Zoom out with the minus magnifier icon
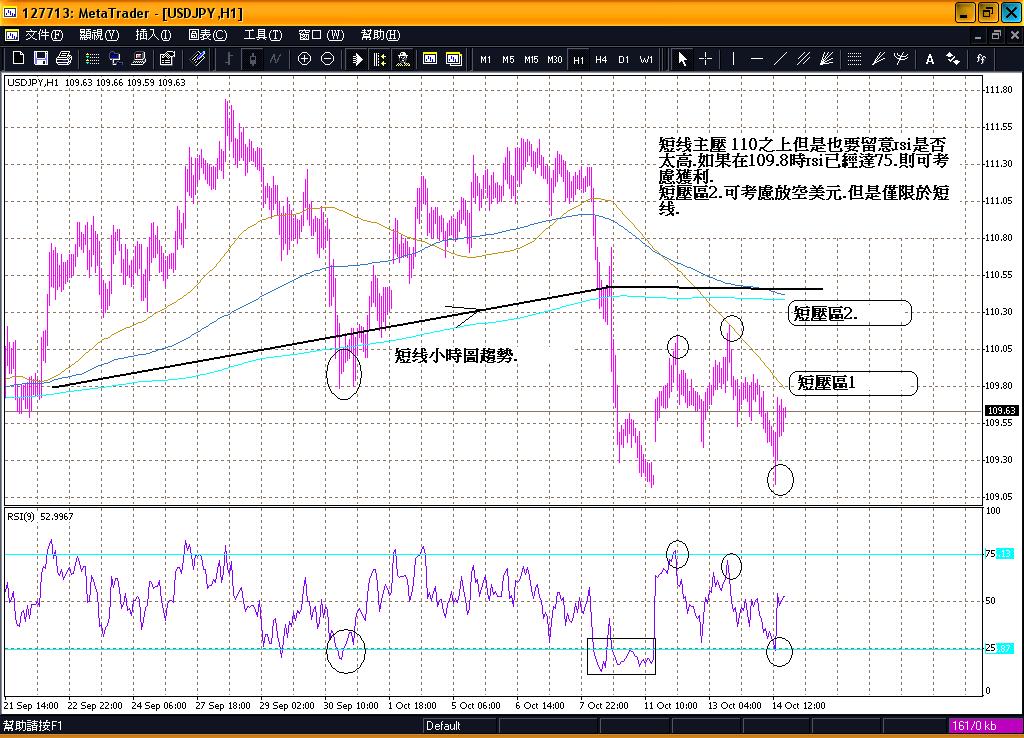Image resolution: width=1024 pixels, height=738 pixels. click(327, 59)
